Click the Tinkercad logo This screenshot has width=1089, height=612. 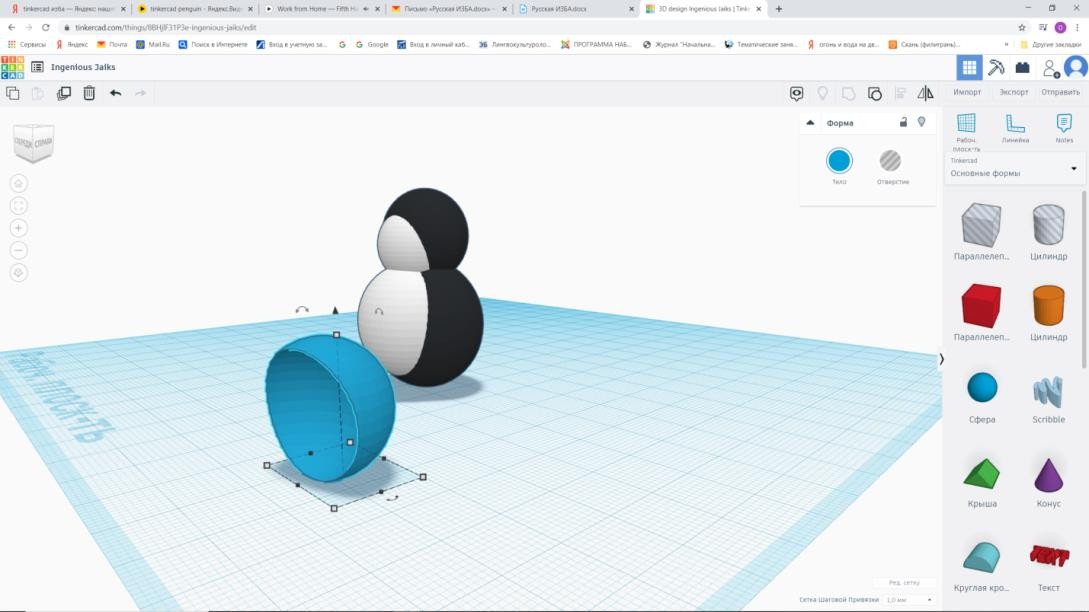[13, 67]
